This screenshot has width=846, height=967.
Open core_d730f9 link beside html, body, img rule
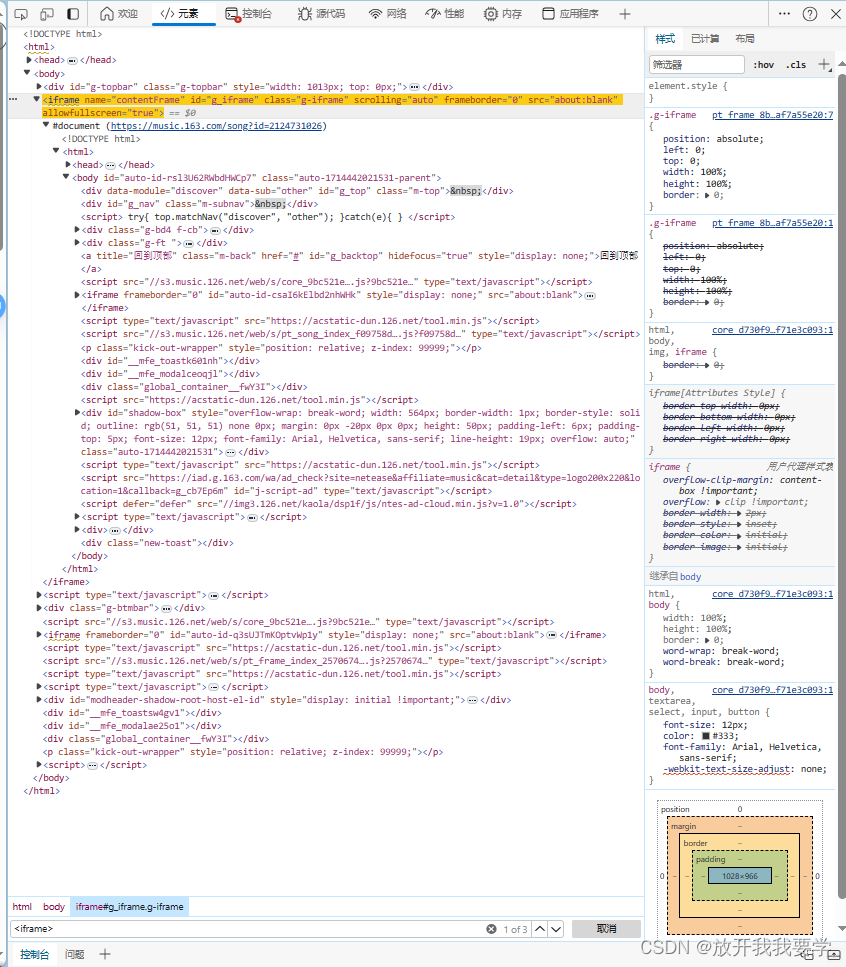[x=772, y=330]
